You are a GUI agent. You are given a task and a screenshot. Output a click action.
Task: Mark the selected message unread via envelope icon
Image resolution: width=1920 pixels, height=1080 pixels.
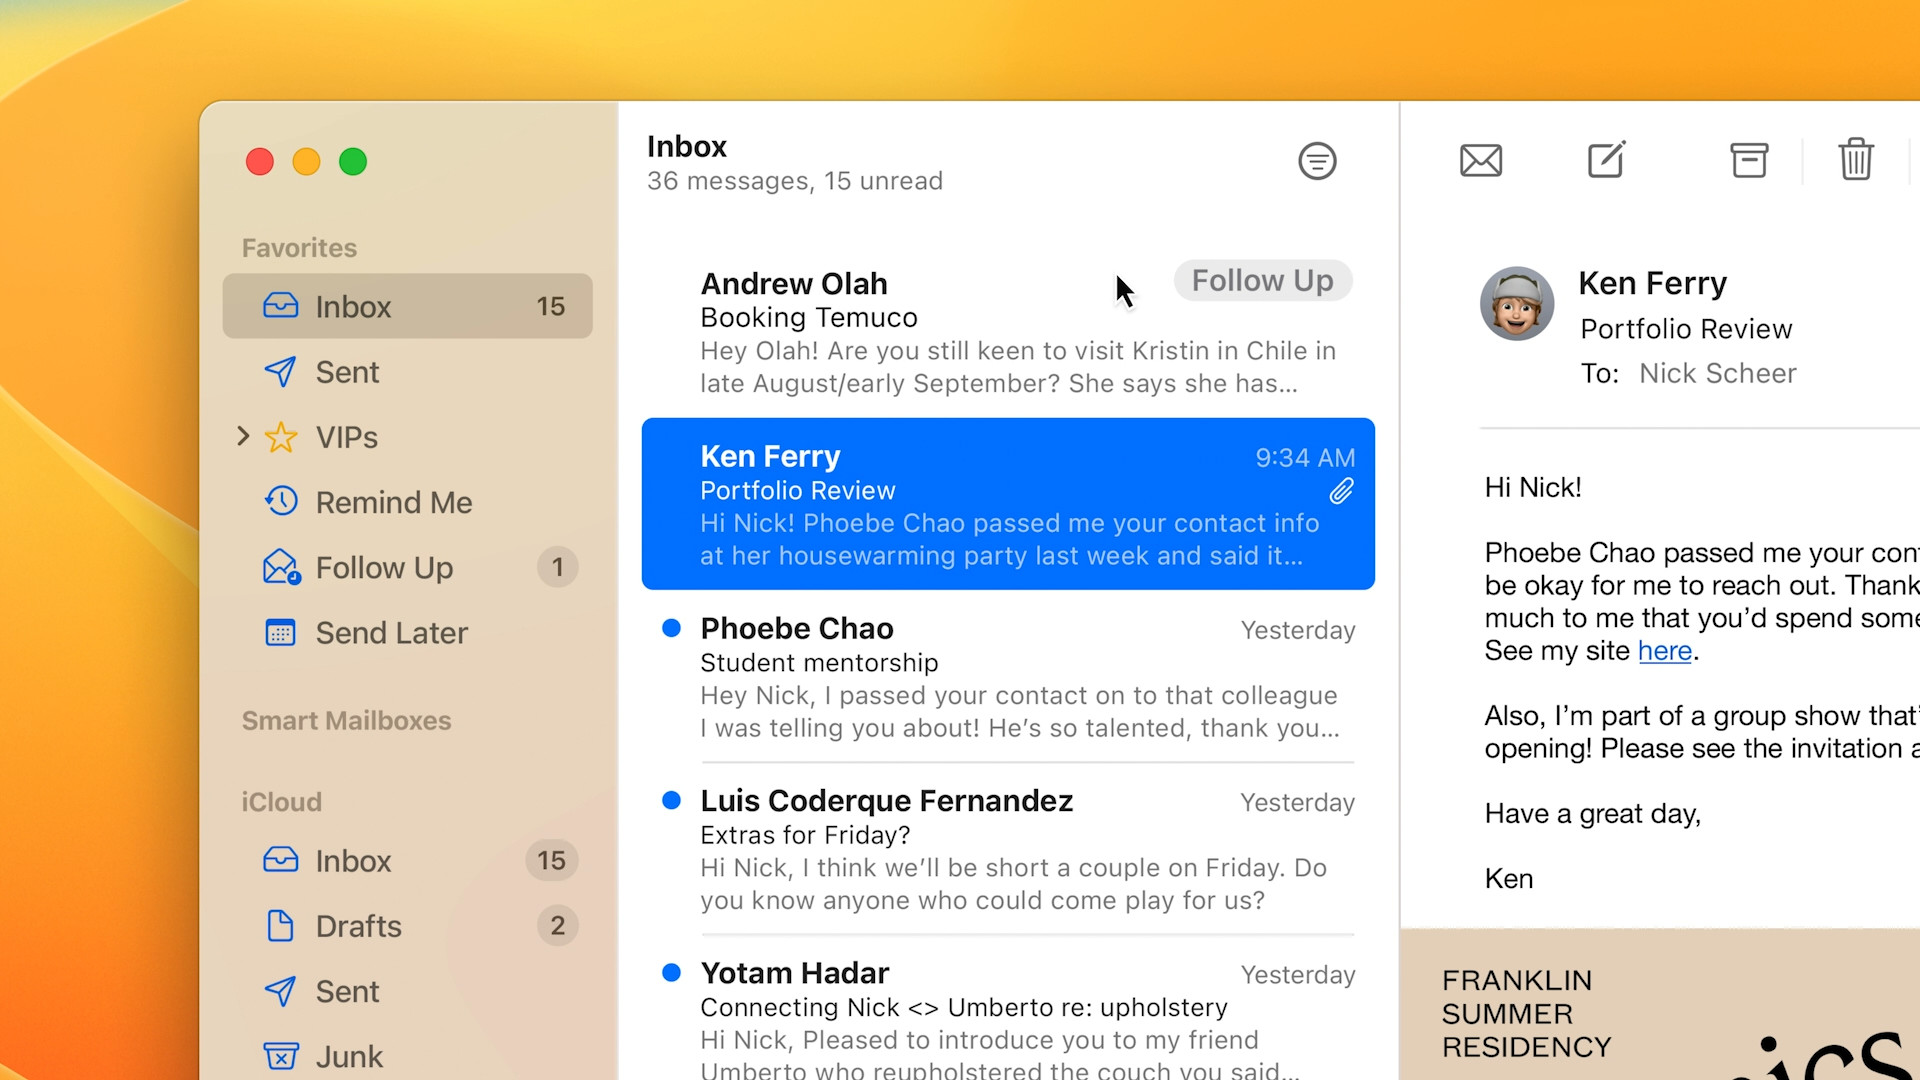[x=1481, y=160]
